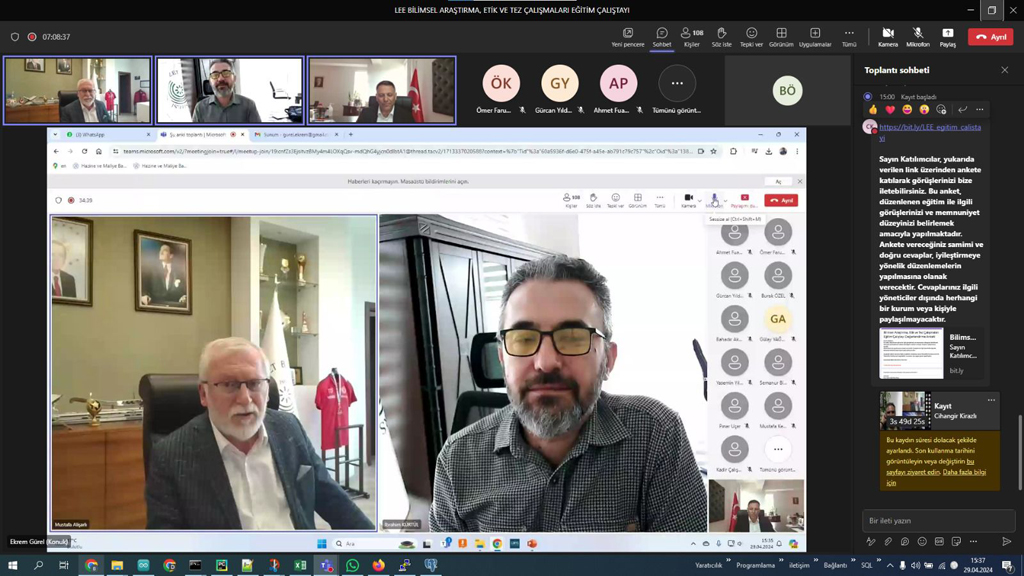This screenshot has height=576, width=1024.
Task: Click the red Ayrıl leave button
Action: point(990,37)
